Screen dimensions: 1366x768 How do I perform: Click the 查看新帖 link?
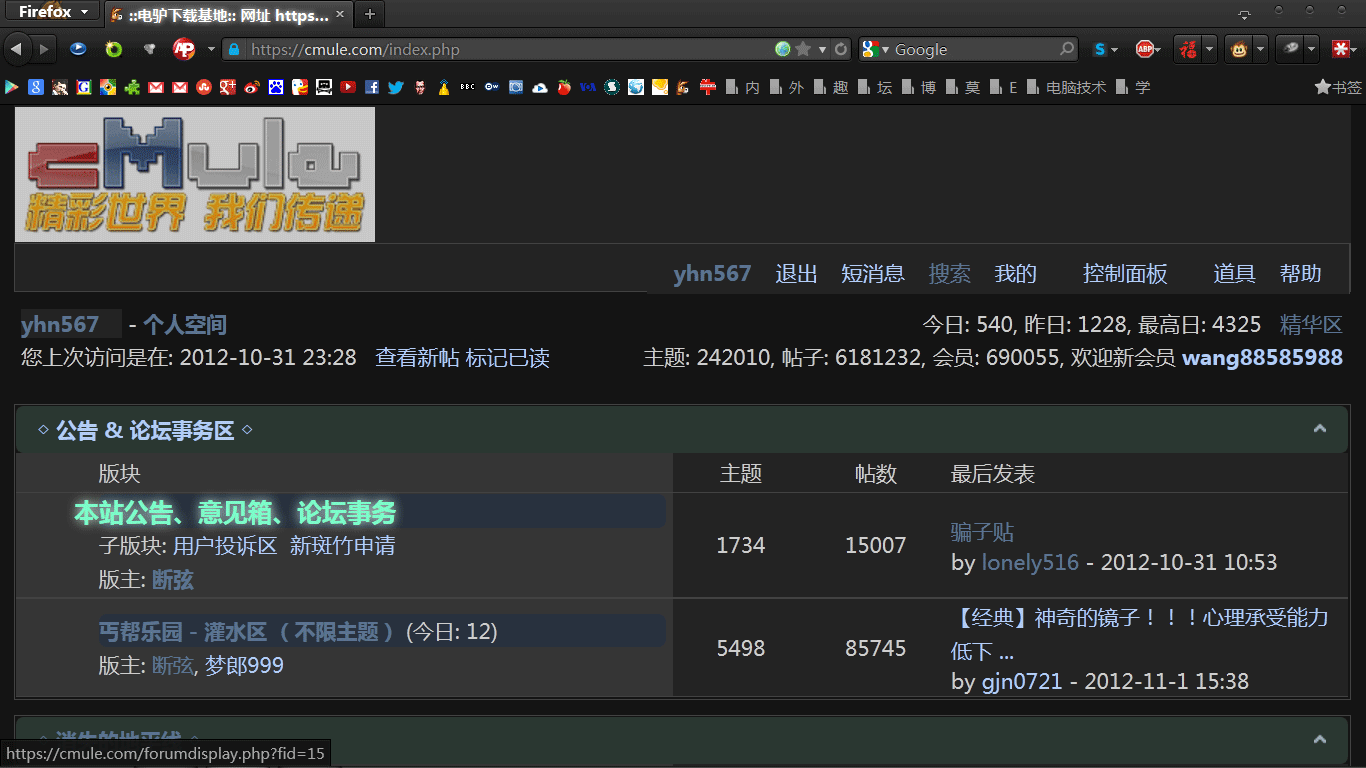click(x=417, y=357)
